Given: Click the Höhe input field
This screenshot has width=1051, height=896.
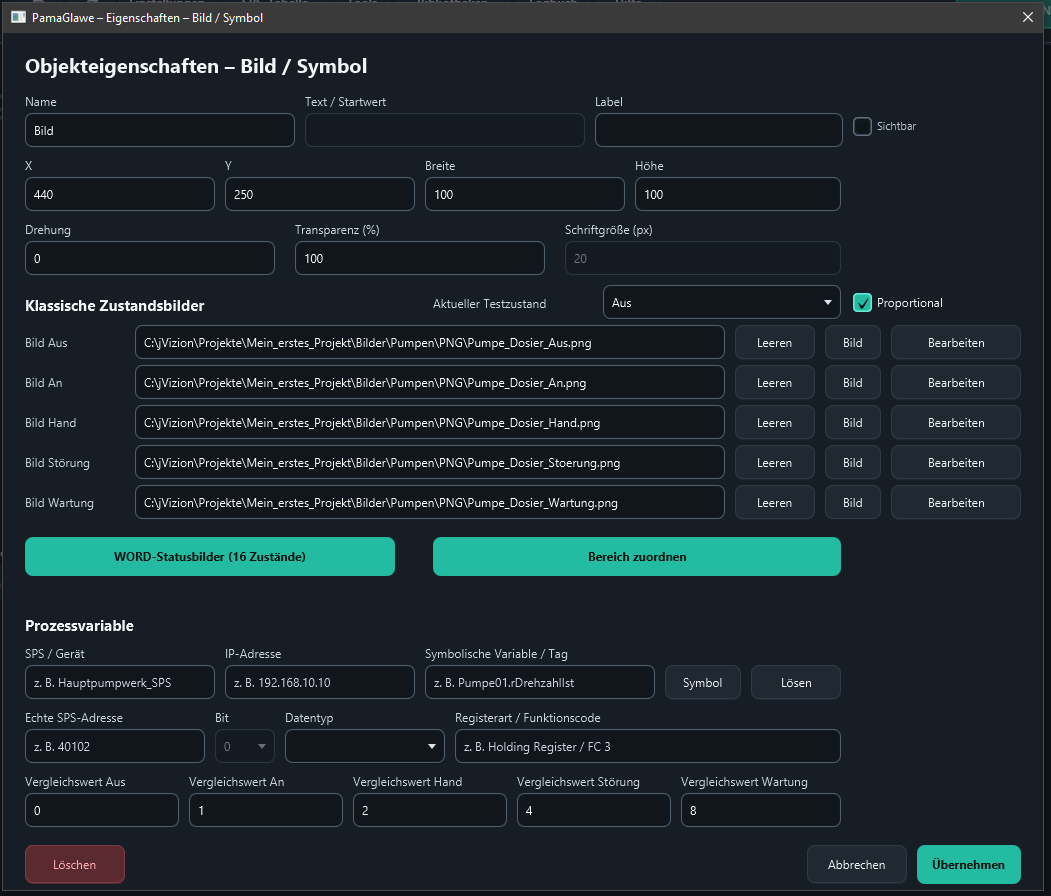Looking at the screenshot, I should pyautogui.click(x=738, y=194).
